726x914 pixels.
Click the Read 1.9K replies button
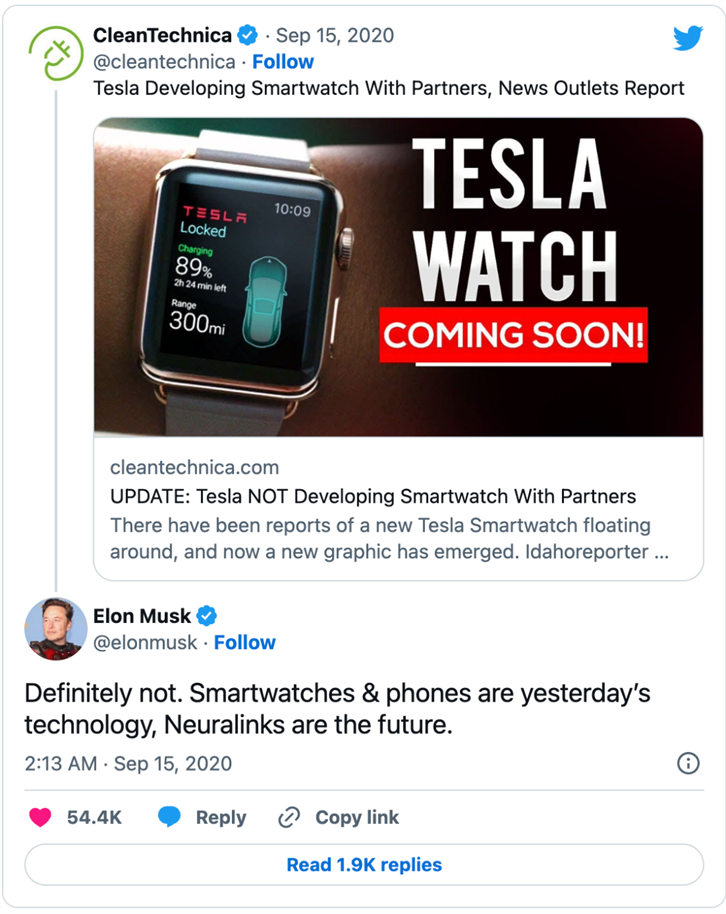click(364, 864)
